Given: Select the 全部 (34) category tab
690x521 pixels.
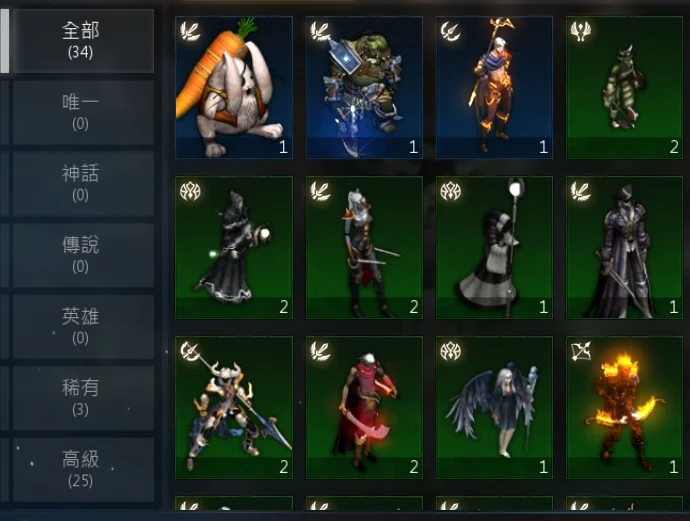Looking at the screenshot, I should pyautogui.click(x=83, y=41).
